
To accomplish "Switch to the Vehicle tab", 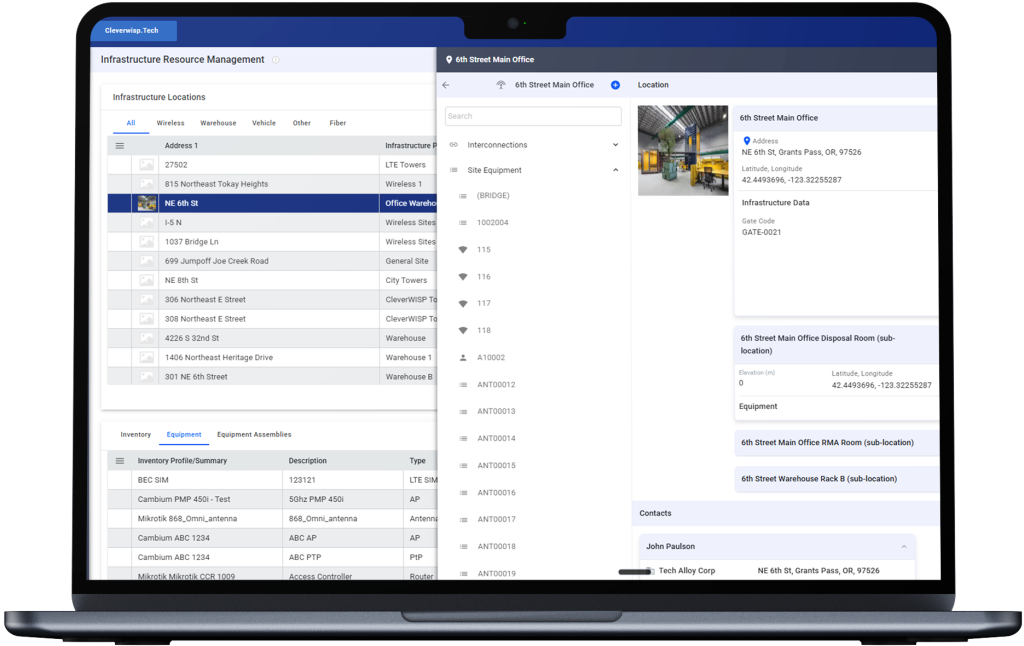I will pyautogui.click(x=264, y=123).
